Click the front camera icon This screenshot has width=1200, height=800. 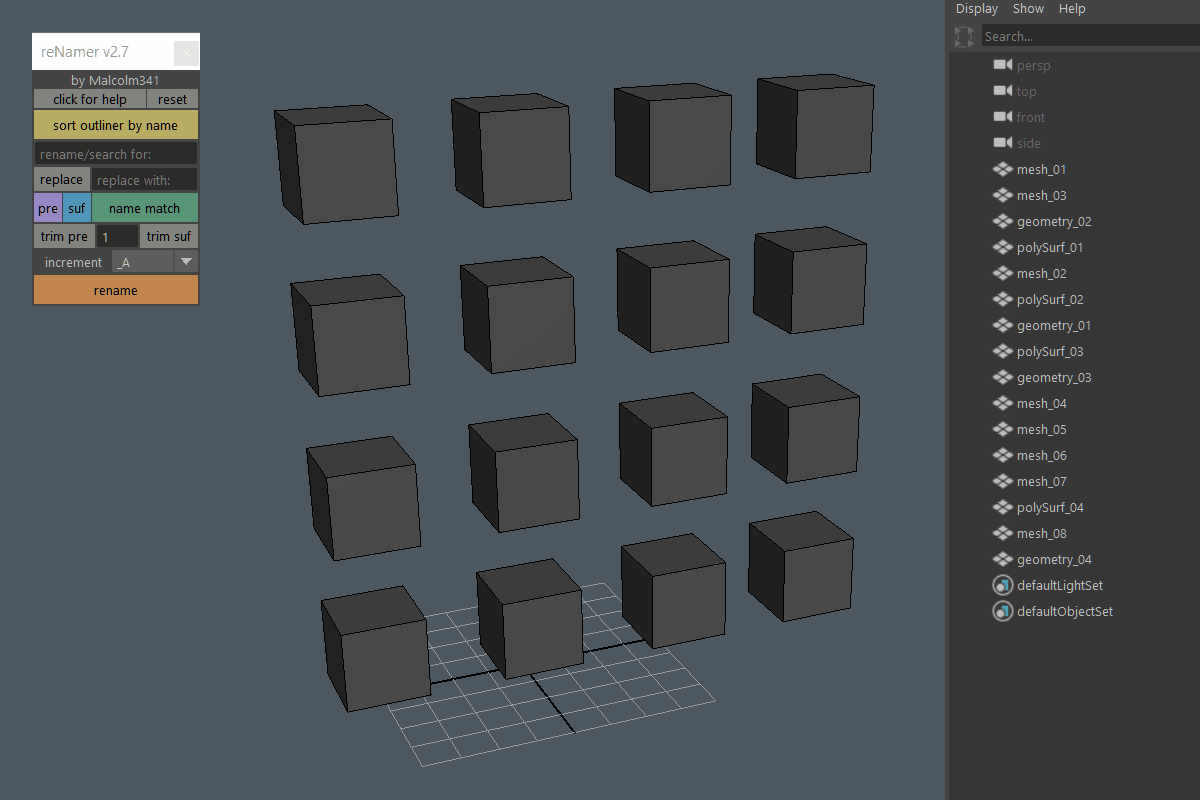pos(1003,117)
